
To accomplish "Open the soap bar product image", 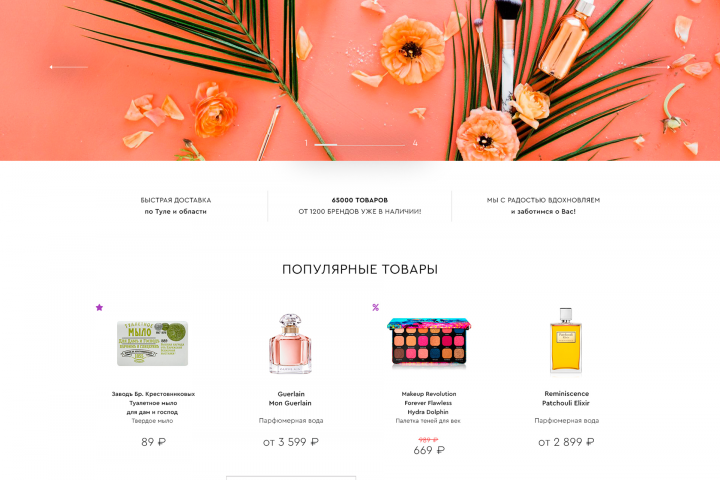I will tap(152, 343).
